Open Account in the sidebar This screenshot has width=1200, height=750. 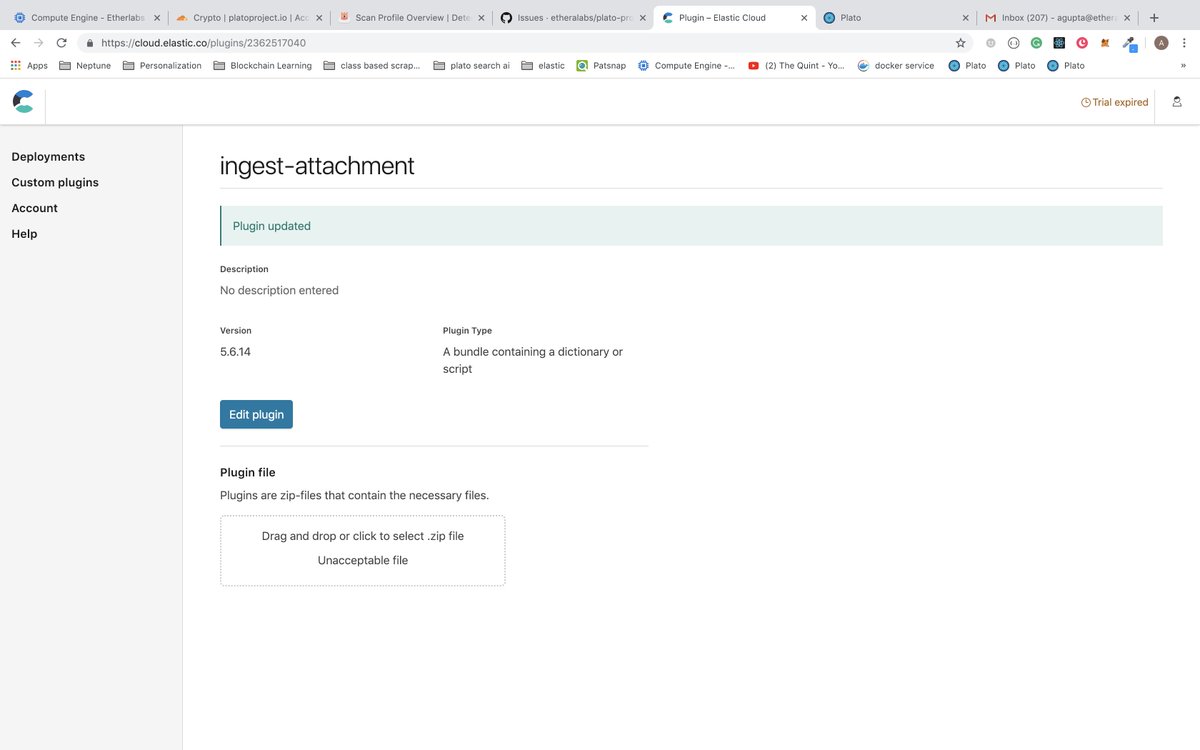(x=35, y=208)
